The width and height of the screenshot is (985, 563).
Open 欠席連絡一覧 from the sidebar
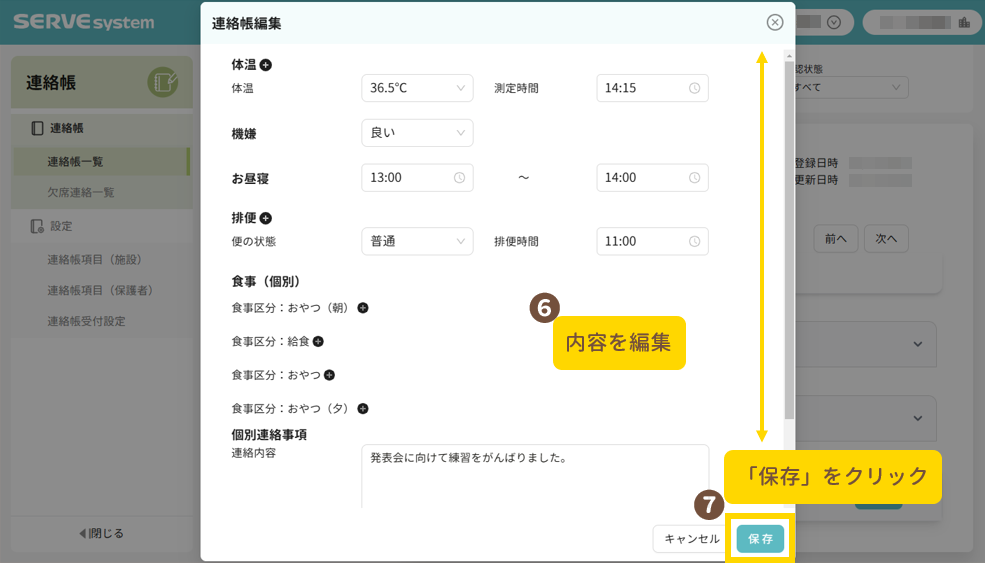click(x=81, y=192)
